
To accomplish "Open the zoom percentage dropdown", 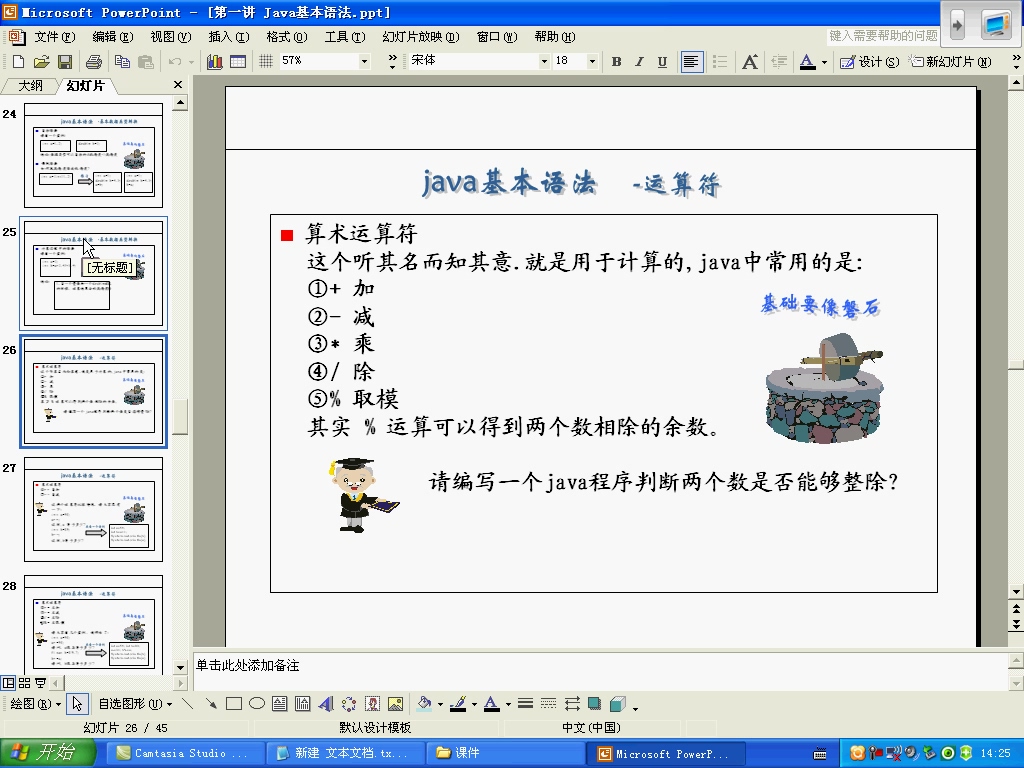I will 364,61.
